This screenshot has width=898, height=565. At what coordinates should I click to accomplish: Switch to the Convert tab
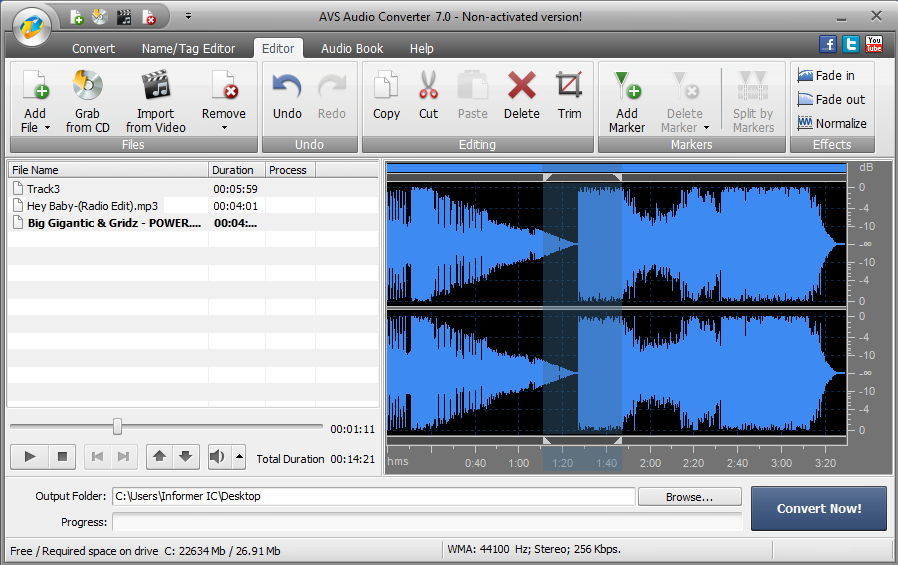pos(93,49)
